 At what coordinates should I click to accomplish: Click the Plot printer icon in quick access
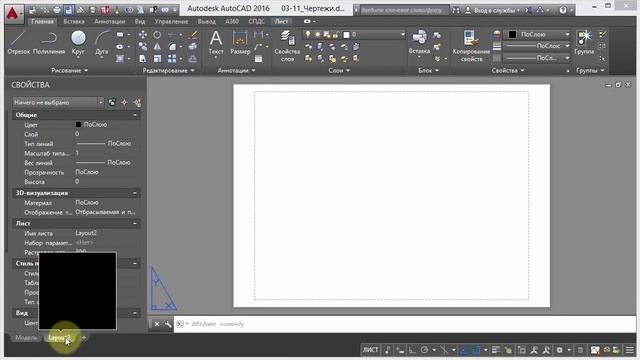(57, 10)
